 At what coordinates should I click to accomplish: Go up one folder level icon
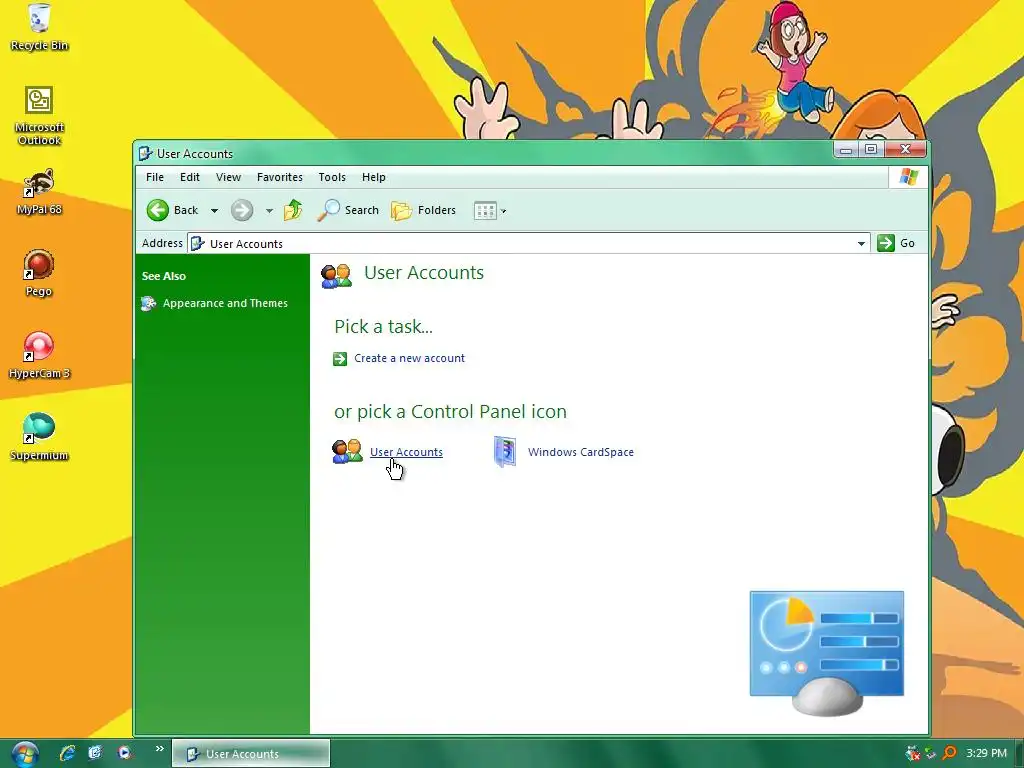(293, 210)
